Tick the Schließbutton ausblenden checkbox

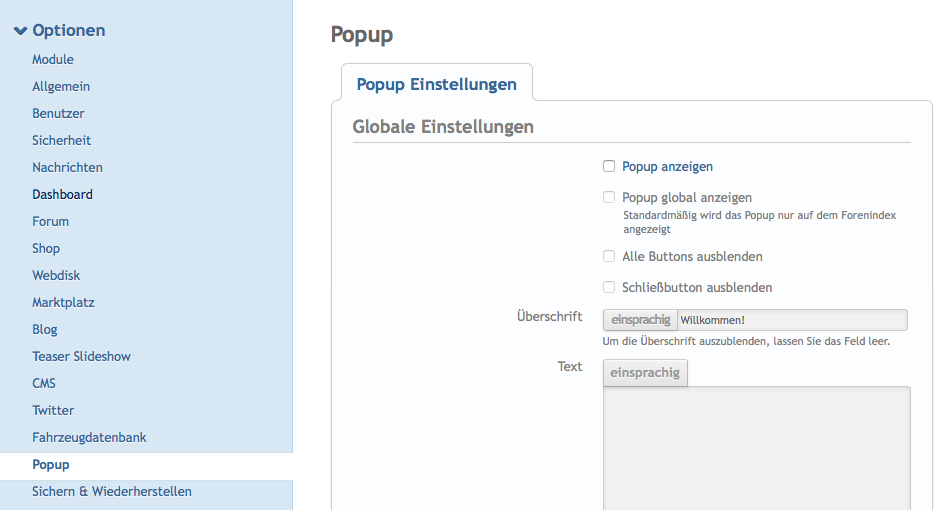pos(609,288)
